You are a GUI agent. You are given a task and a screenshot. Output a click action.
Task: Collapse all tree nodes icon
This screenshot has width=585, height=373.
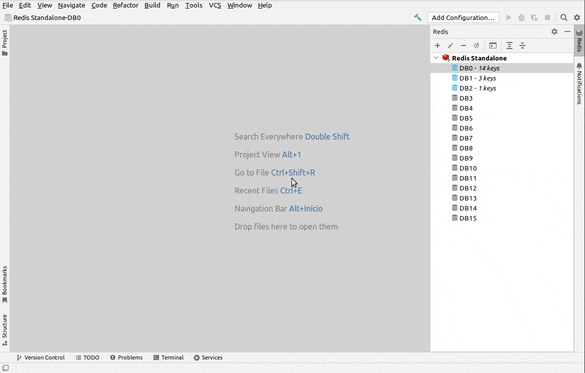point(522,46)
